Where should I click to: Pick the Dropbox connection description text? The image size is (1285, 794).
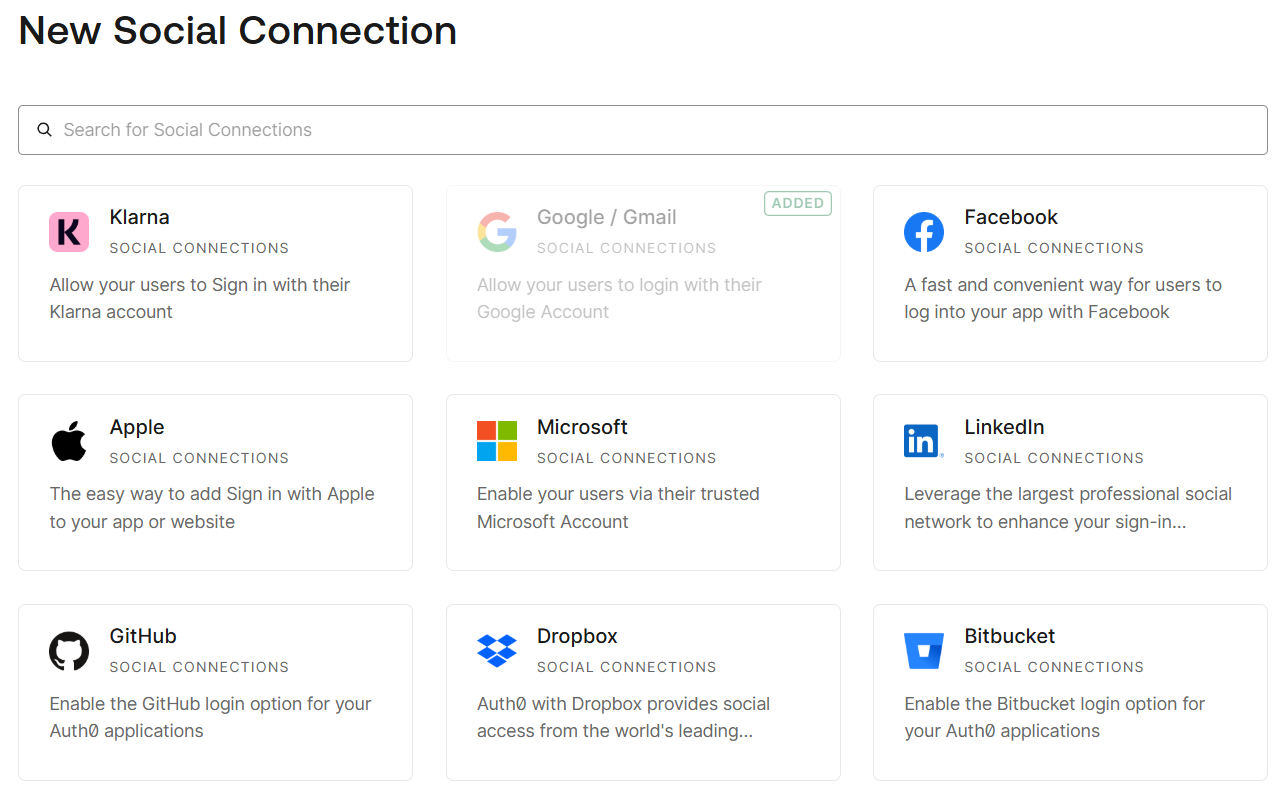coord(622,717)
